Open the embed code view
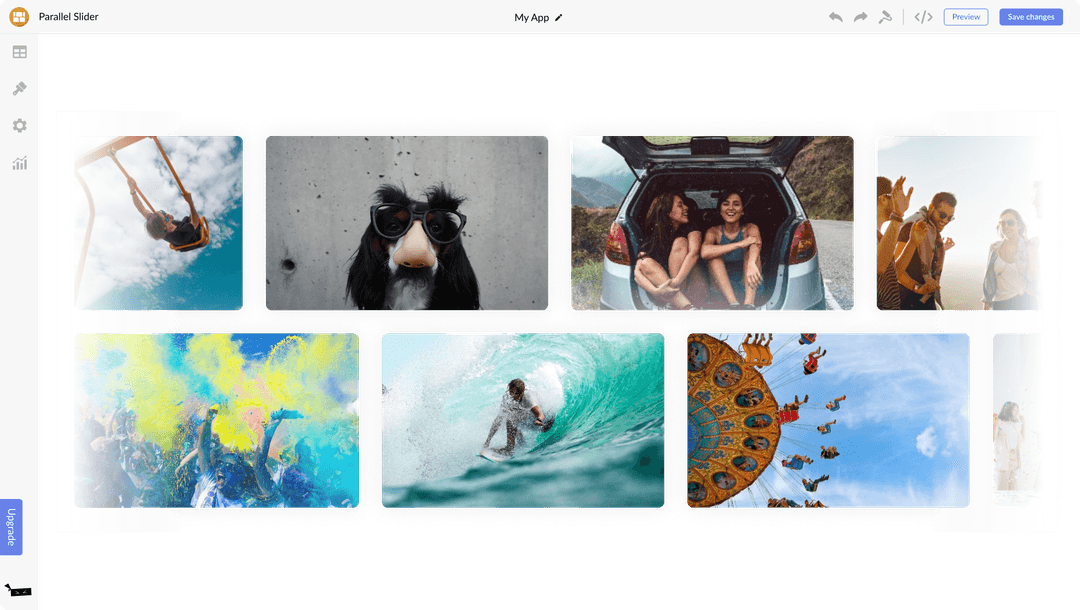Image resolution: width=1080 pixels, height=610 pixels. pyautogui.click(x=922, y=16)
